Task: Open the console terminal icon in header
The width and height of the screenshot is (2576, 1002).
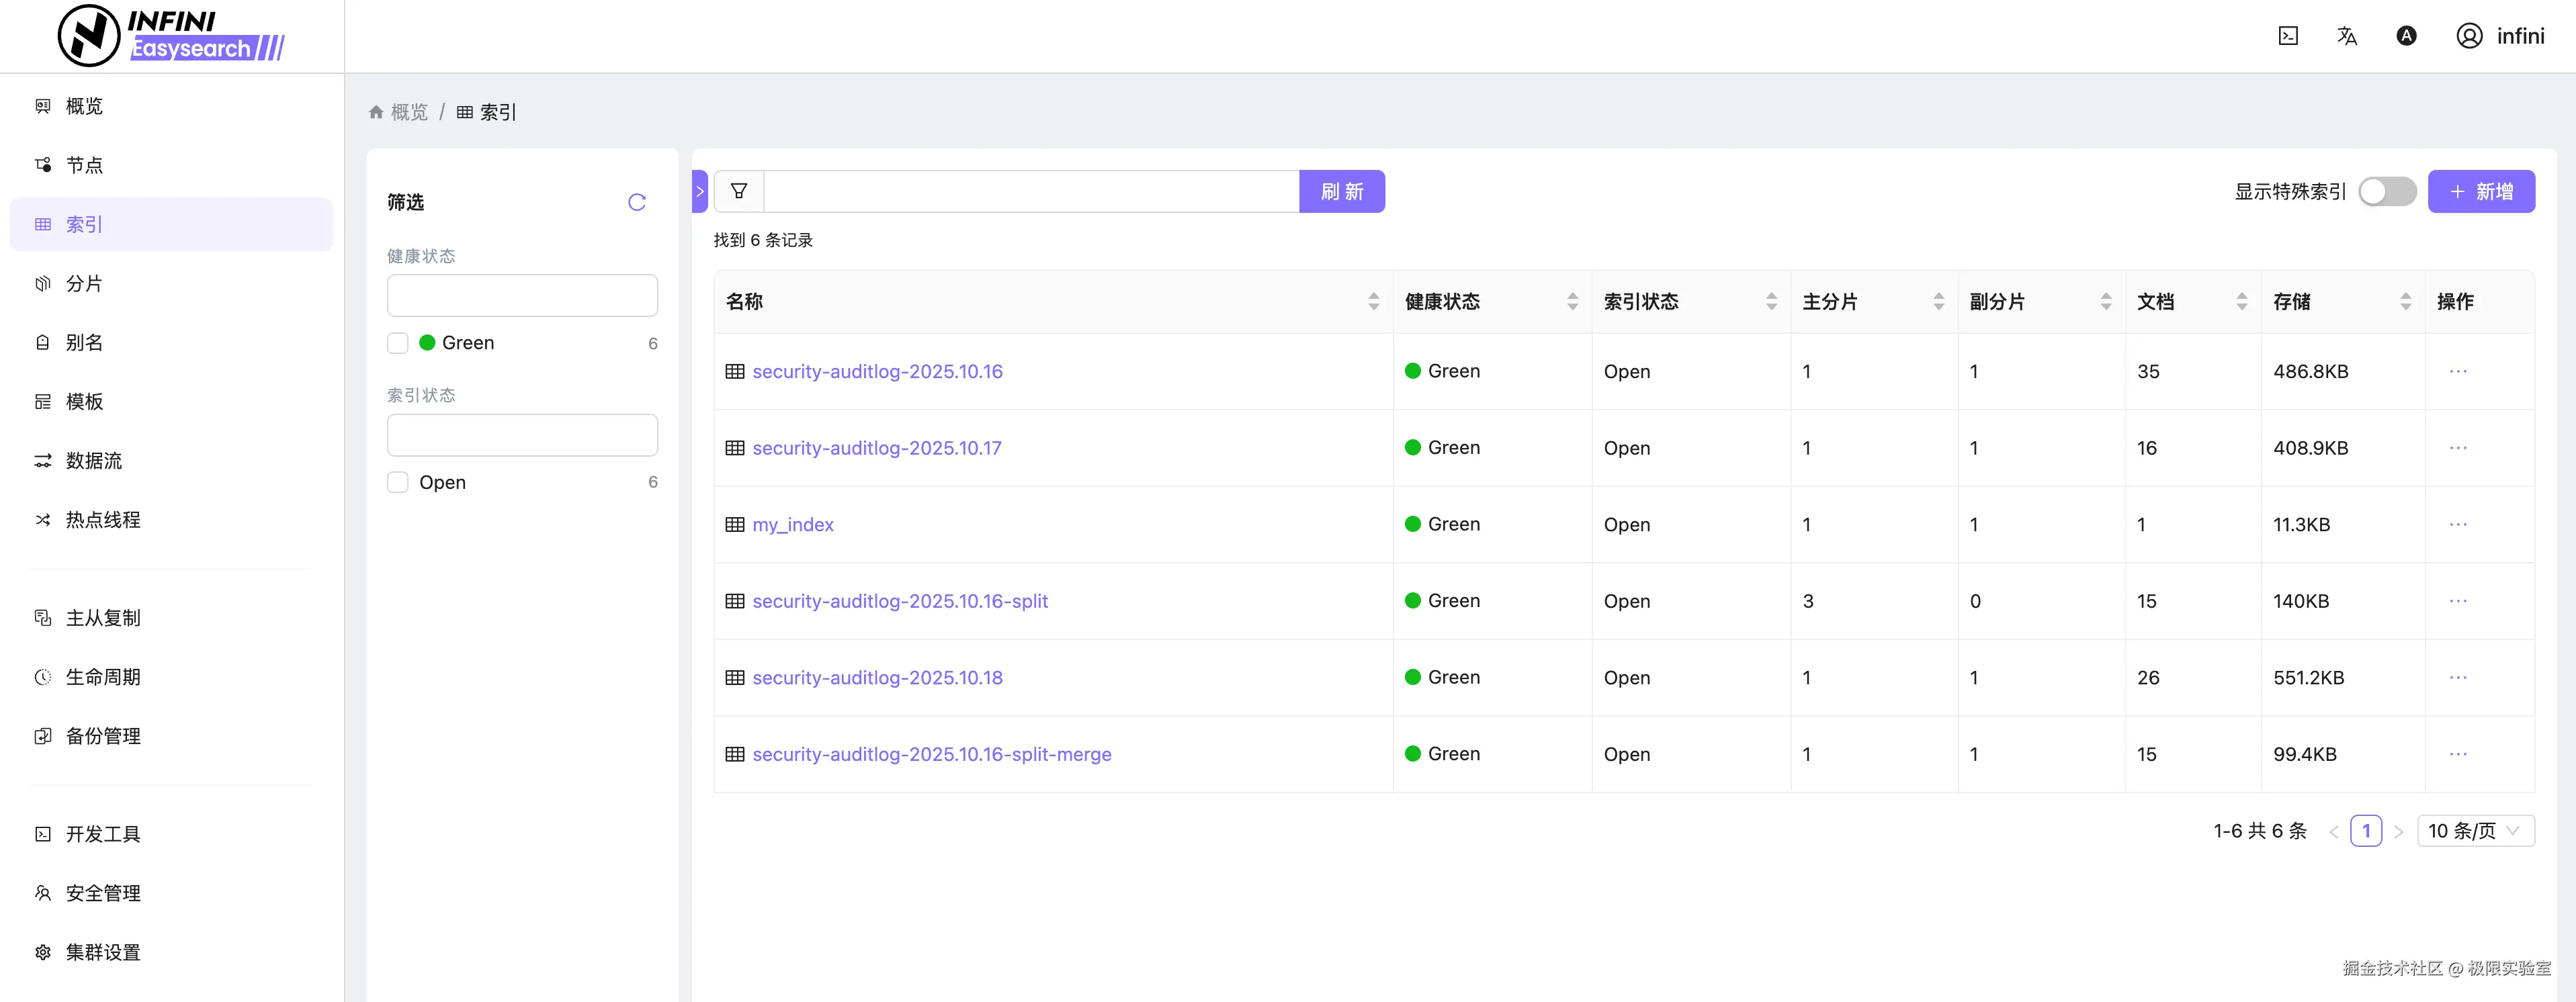Action: [x=2288, y=36]
